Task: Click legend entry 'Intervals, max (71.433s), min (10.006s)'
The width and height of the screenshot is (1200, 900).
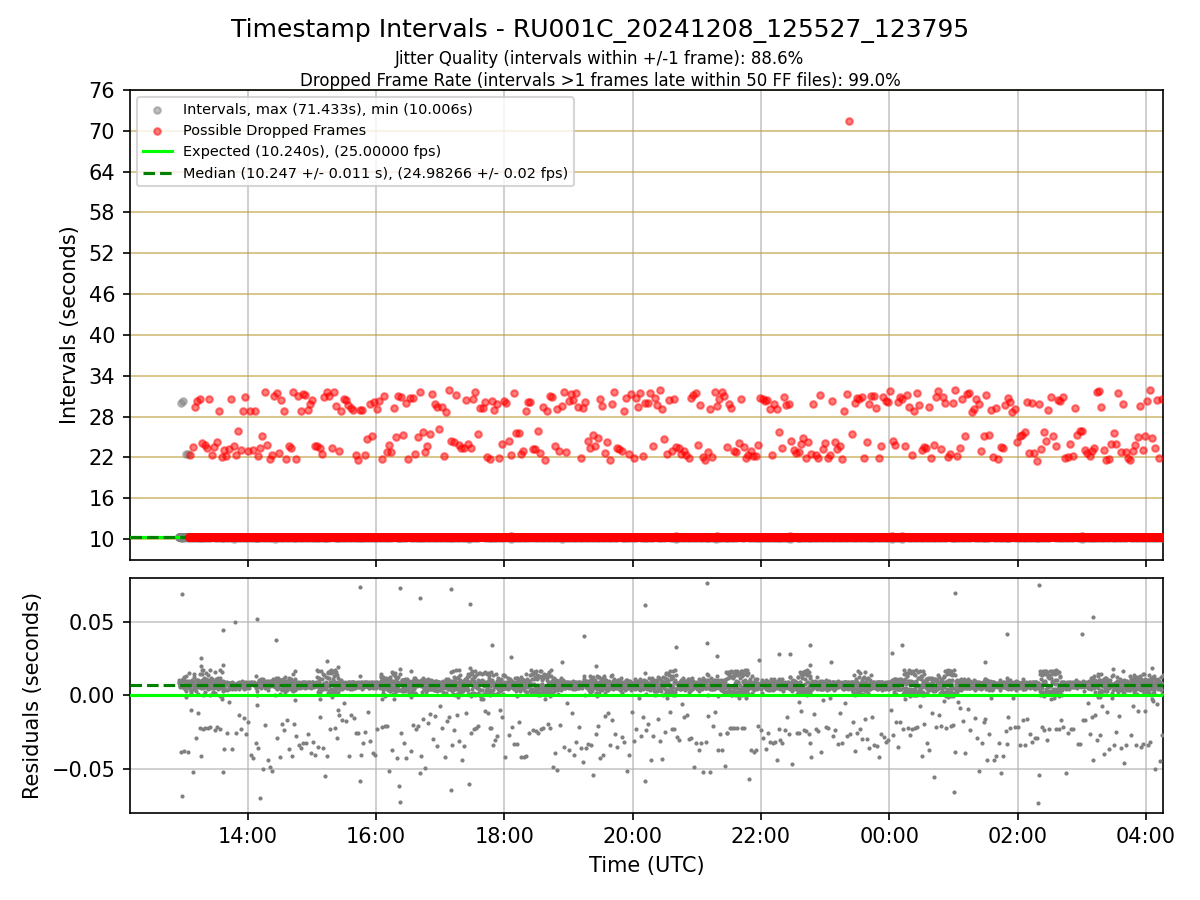Action: click(328, 109)
